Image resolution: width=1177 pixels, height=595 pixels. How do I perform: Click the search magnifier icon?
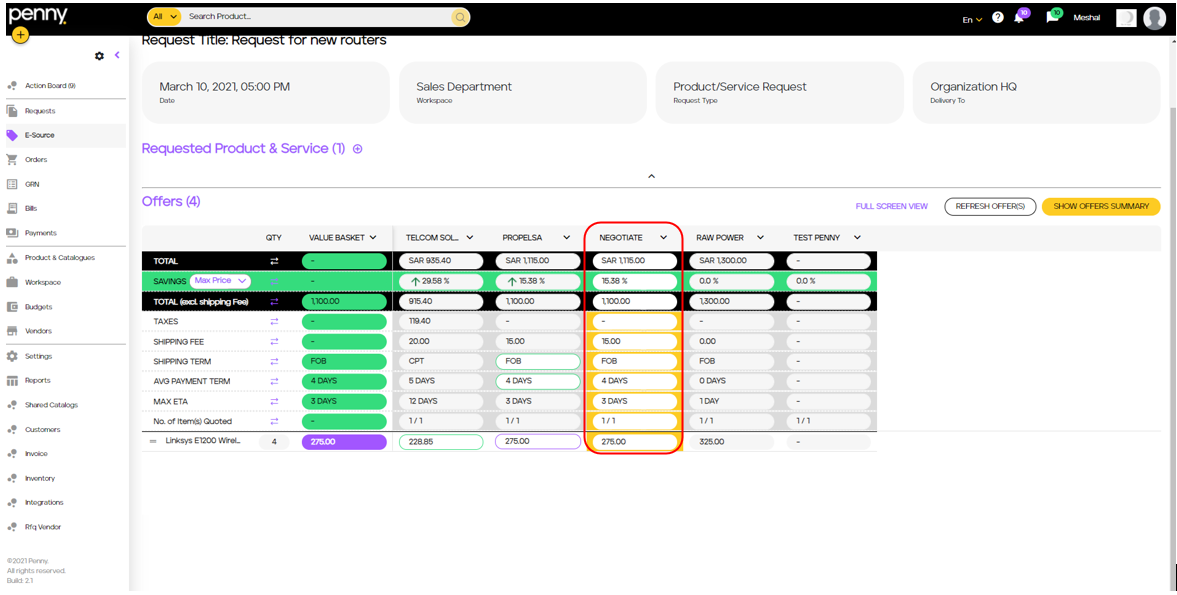click(x=459, y=17)
